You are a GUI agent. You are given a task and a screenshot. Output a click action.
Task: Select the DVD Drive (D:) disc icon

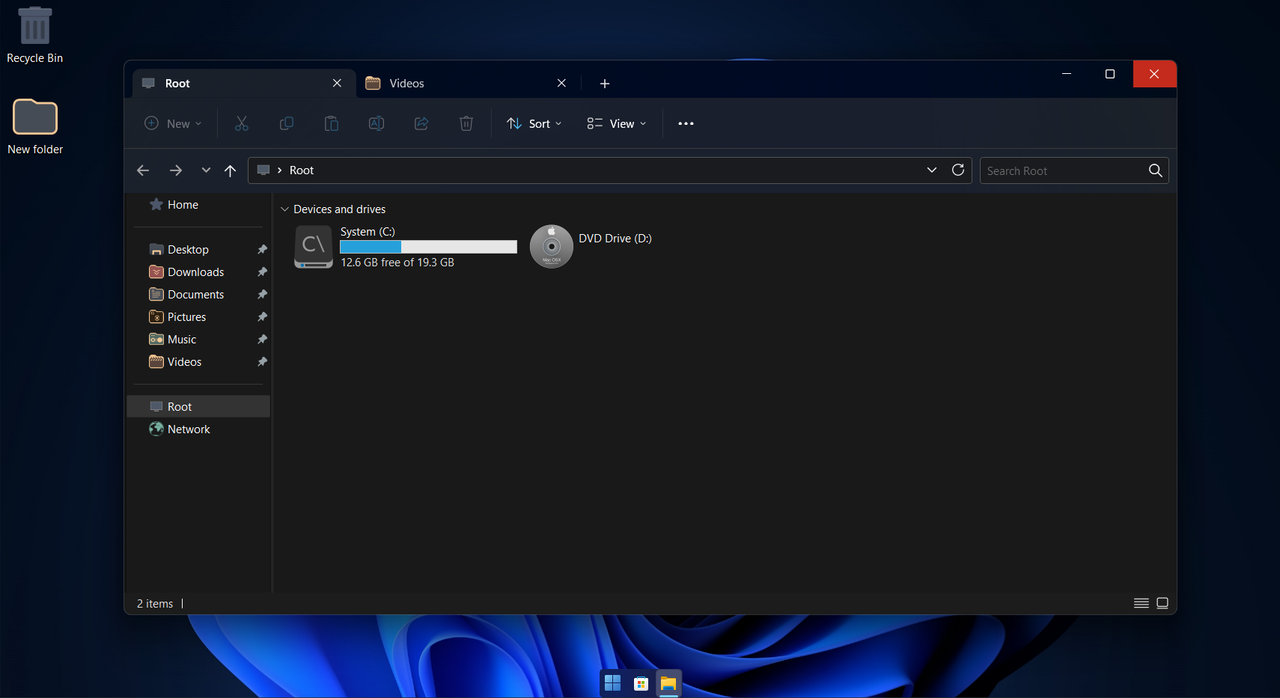coord(551,246)
